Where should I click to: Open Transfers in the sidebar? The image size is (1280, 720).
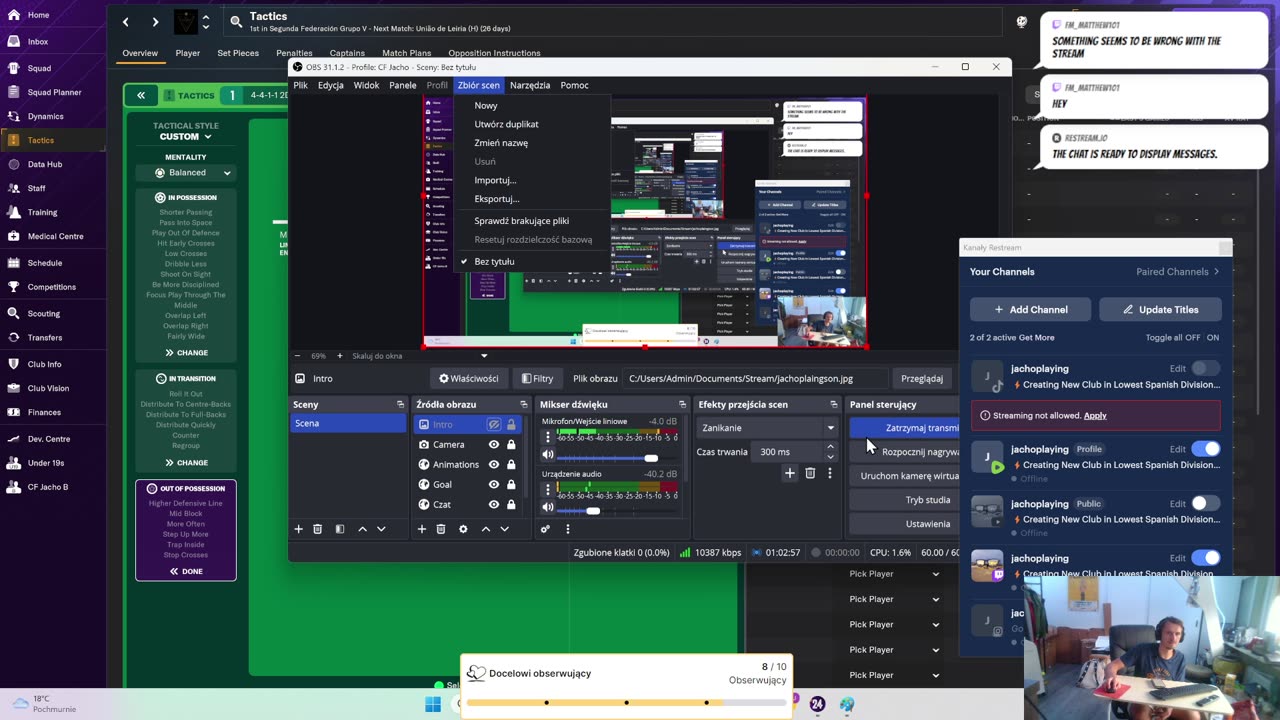(x=45, y=337)
